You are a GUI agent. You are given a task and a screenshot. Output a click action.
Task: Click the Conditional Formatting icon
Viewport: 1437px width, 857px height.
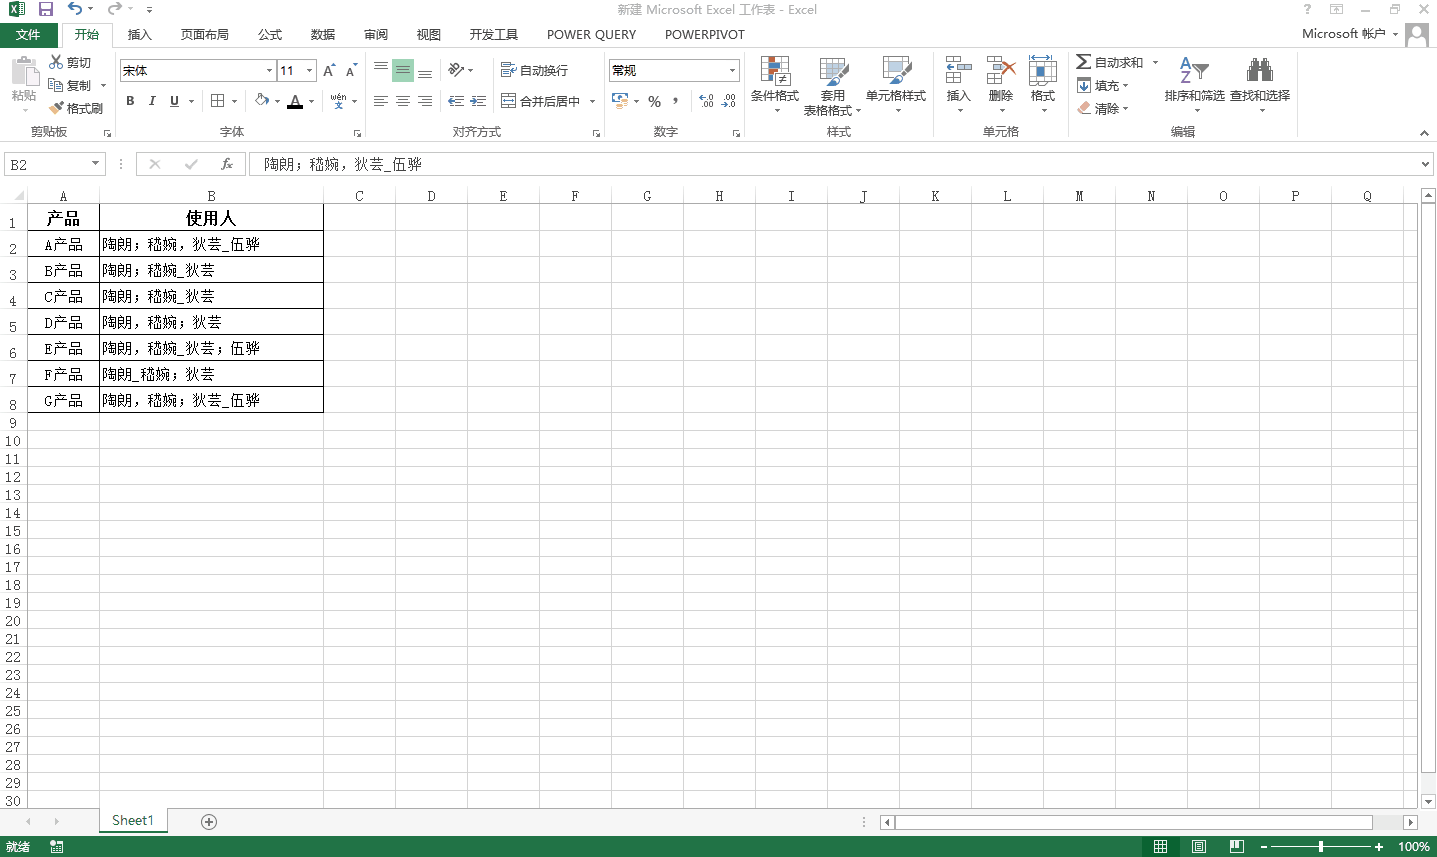[775, 71]
